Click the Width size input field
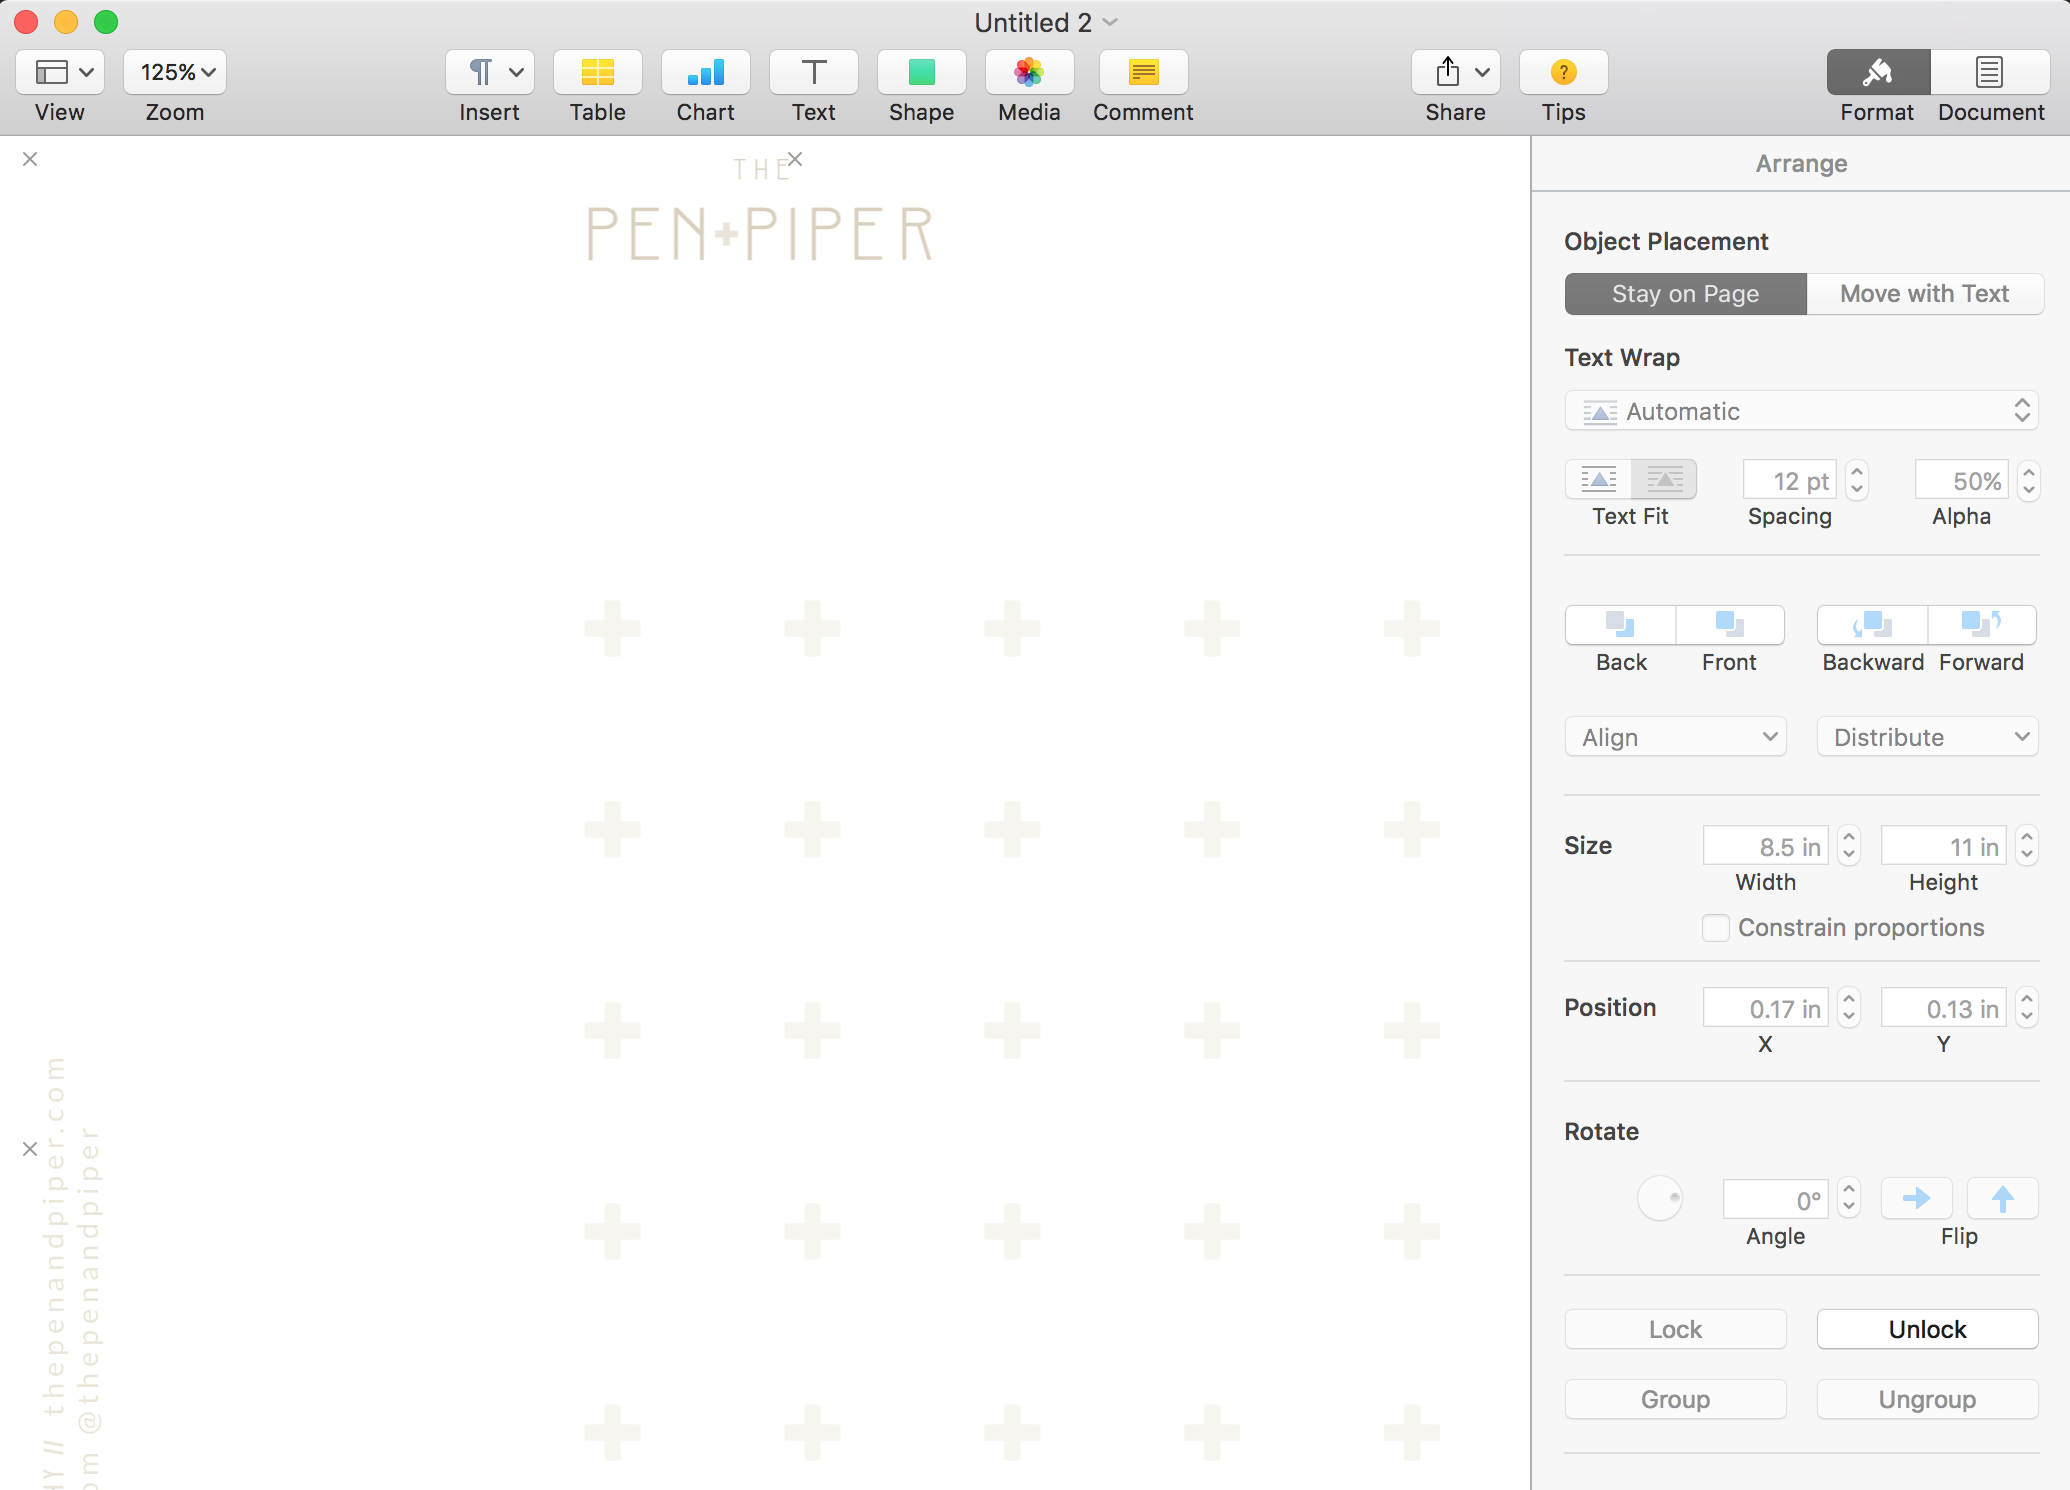 click(x=1767, y=847)
